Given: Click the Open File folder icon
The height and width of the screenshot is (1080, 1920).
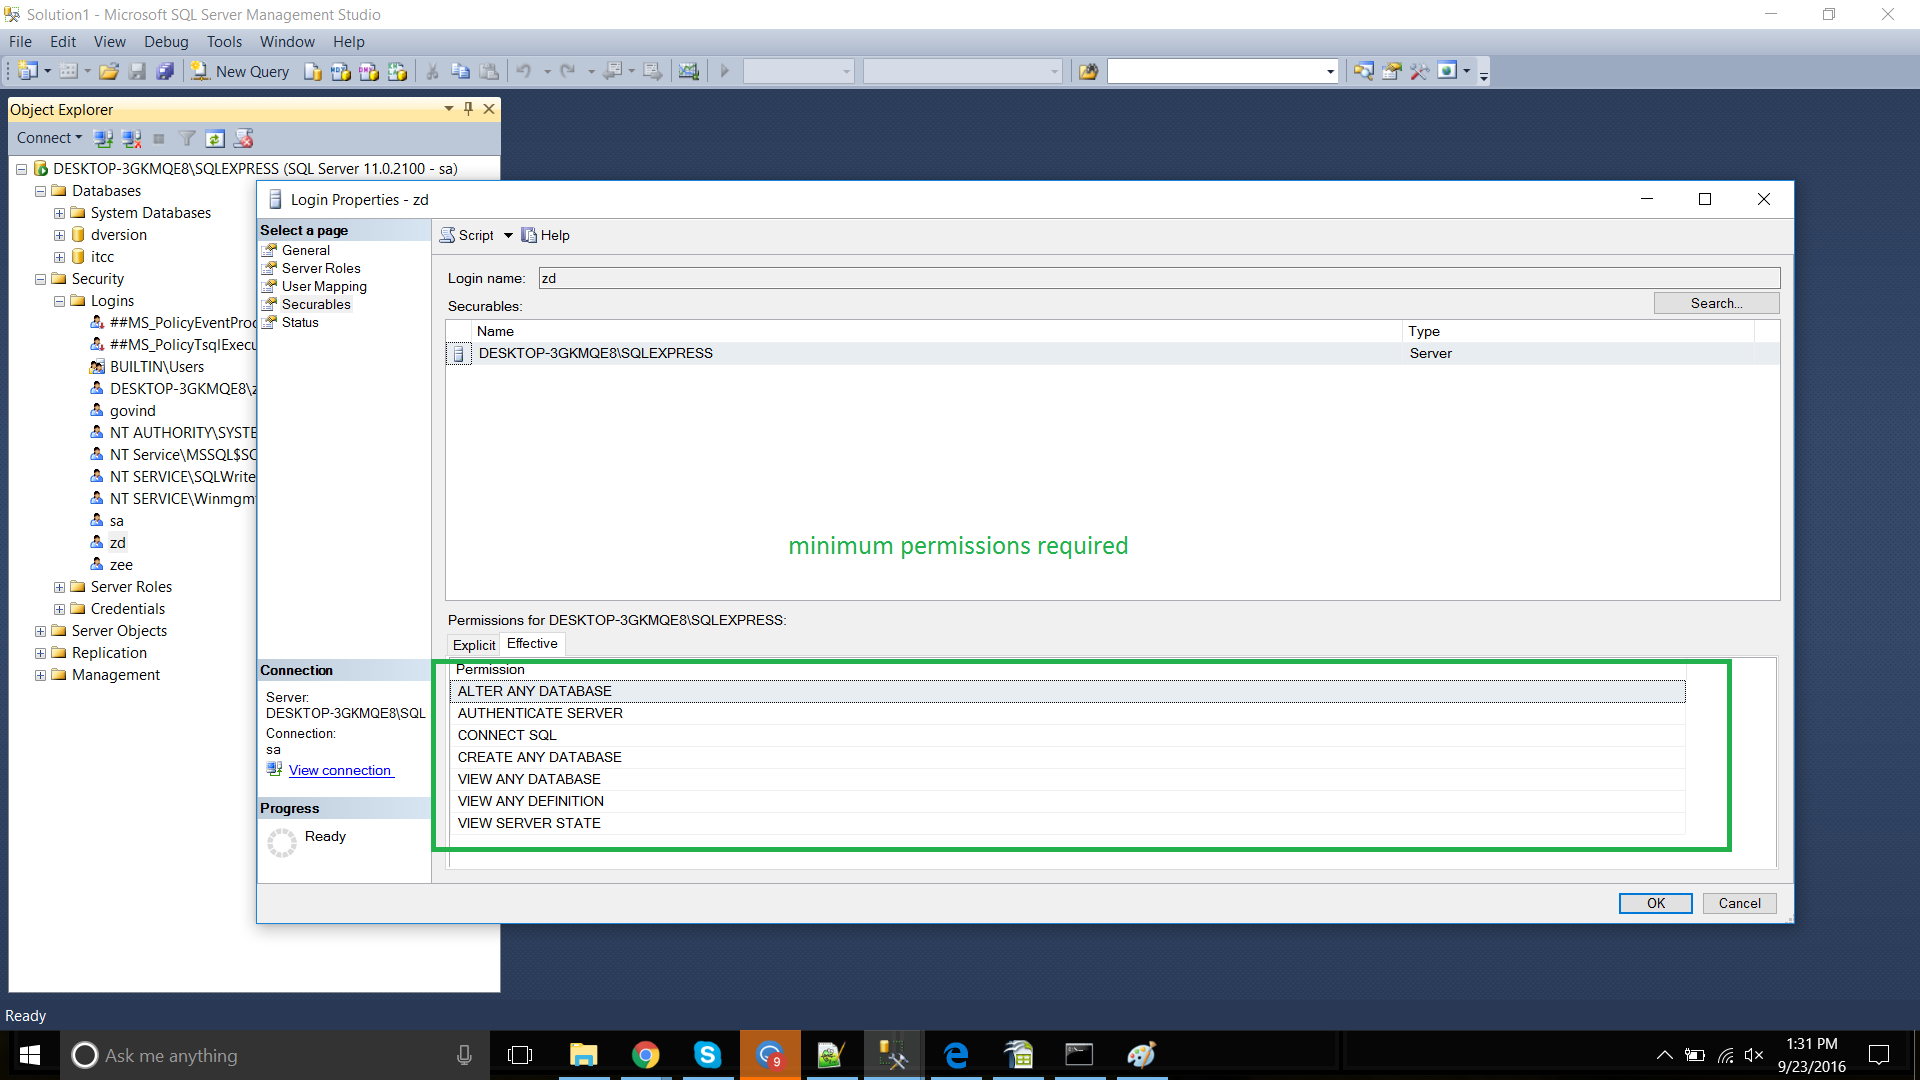Looking at the screenshot, I should tap(109, 71).
